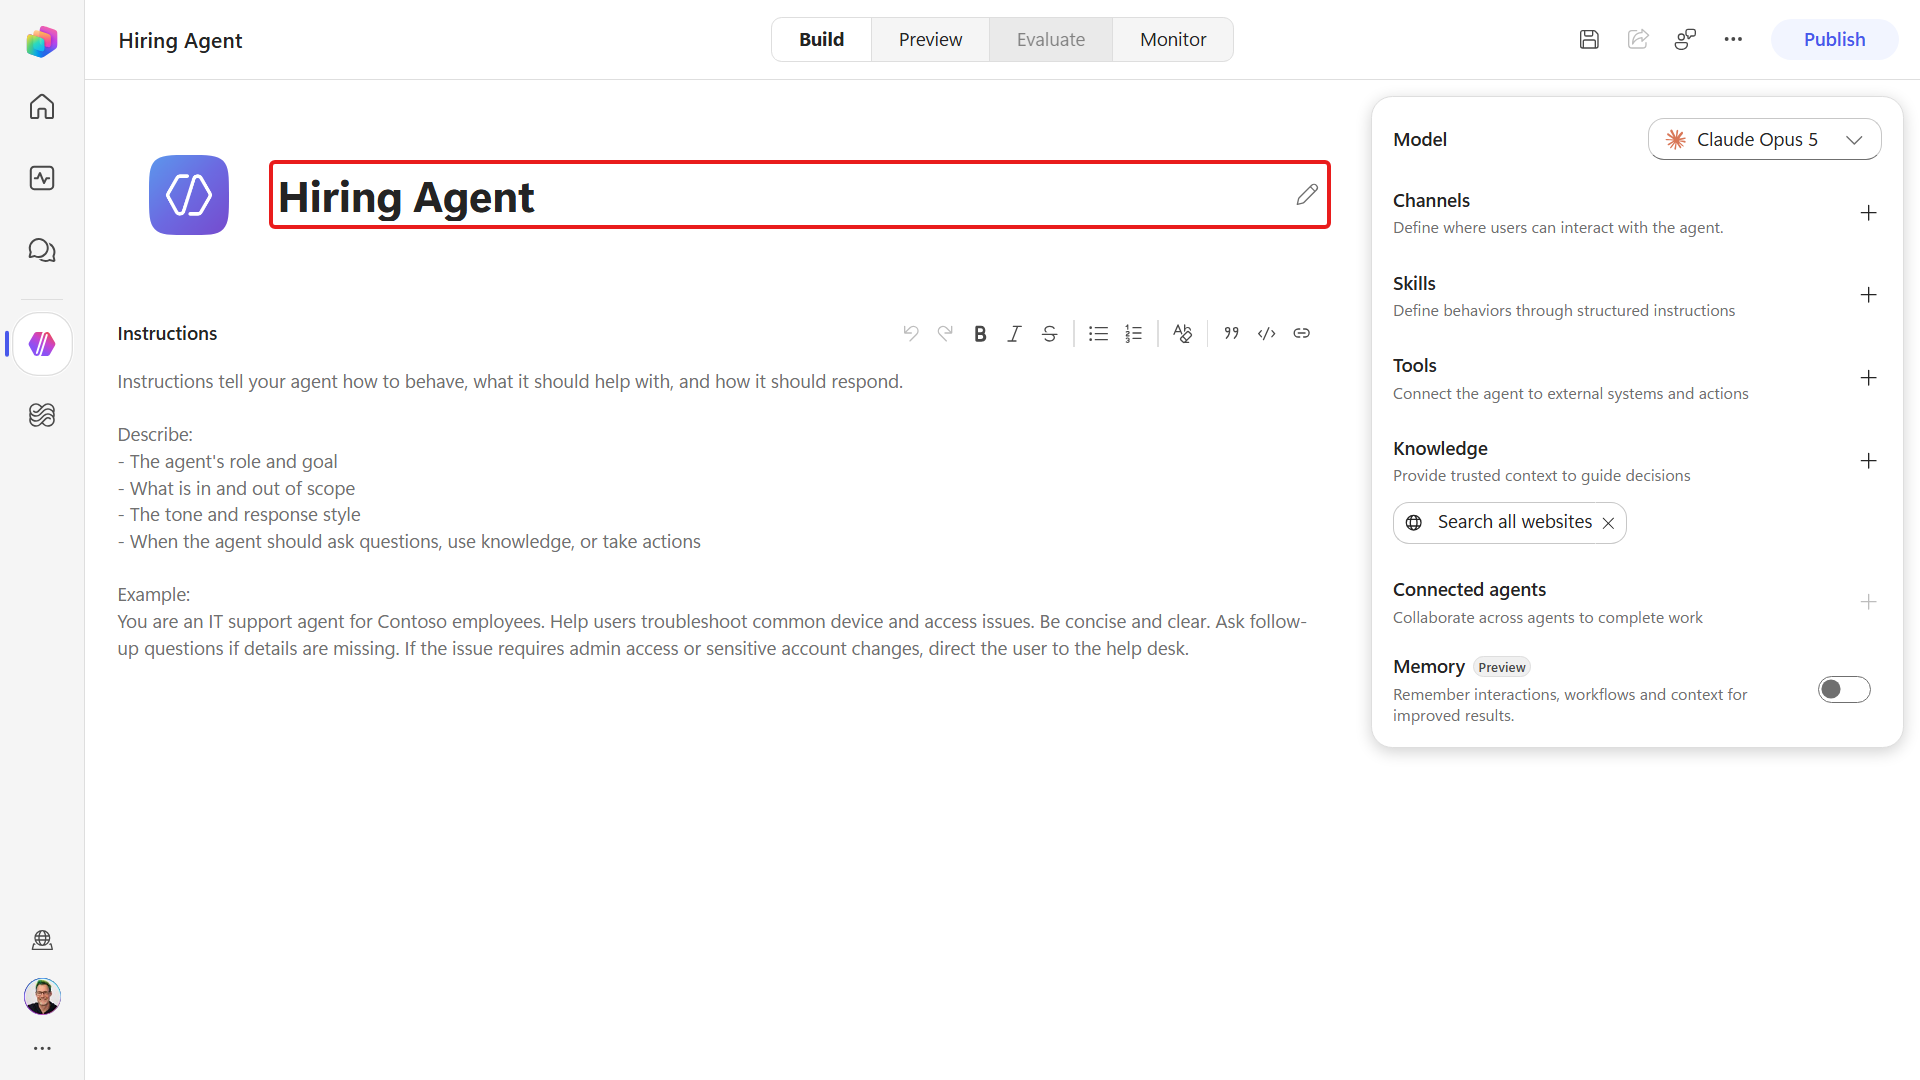Click the environment globe icon in sidebar
Viewport: 1920px width, 1080px height.
(42, 940)
